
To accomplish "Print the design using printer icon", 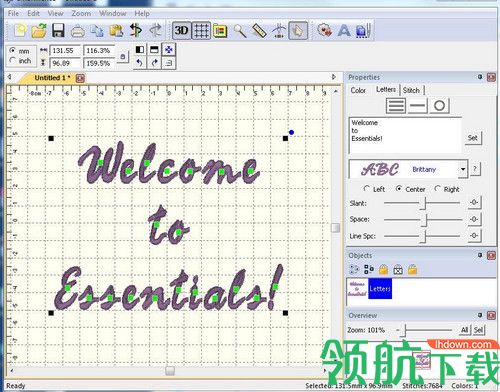I will point(78,31).
